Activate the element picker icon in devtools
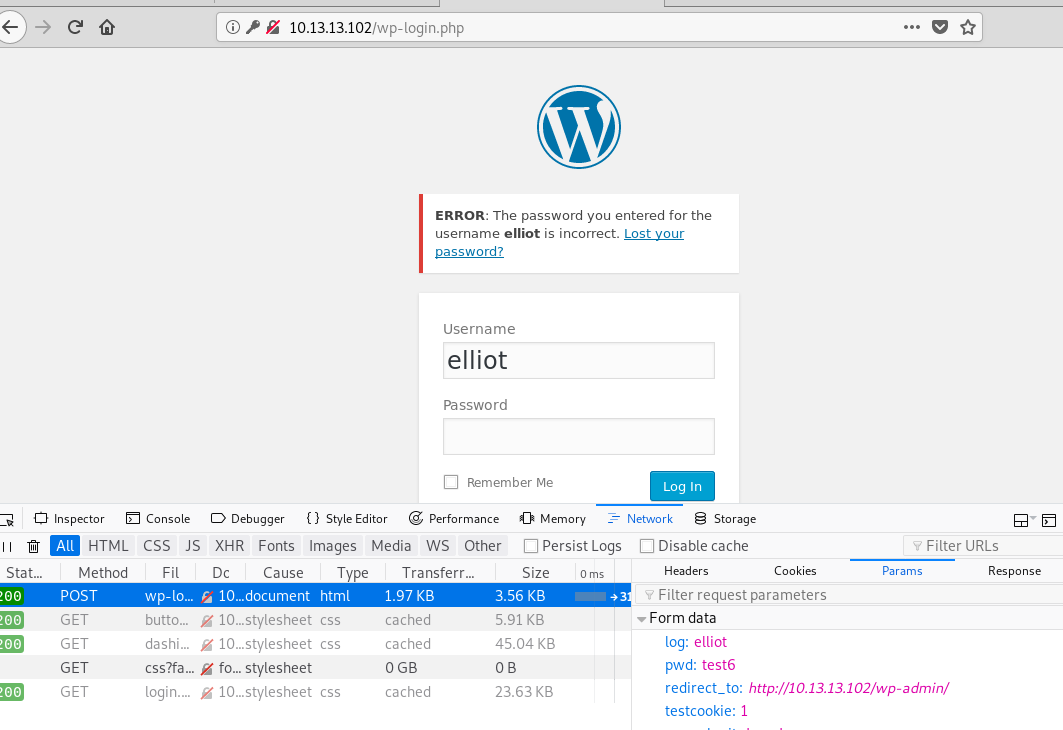 tap(7, 520)
